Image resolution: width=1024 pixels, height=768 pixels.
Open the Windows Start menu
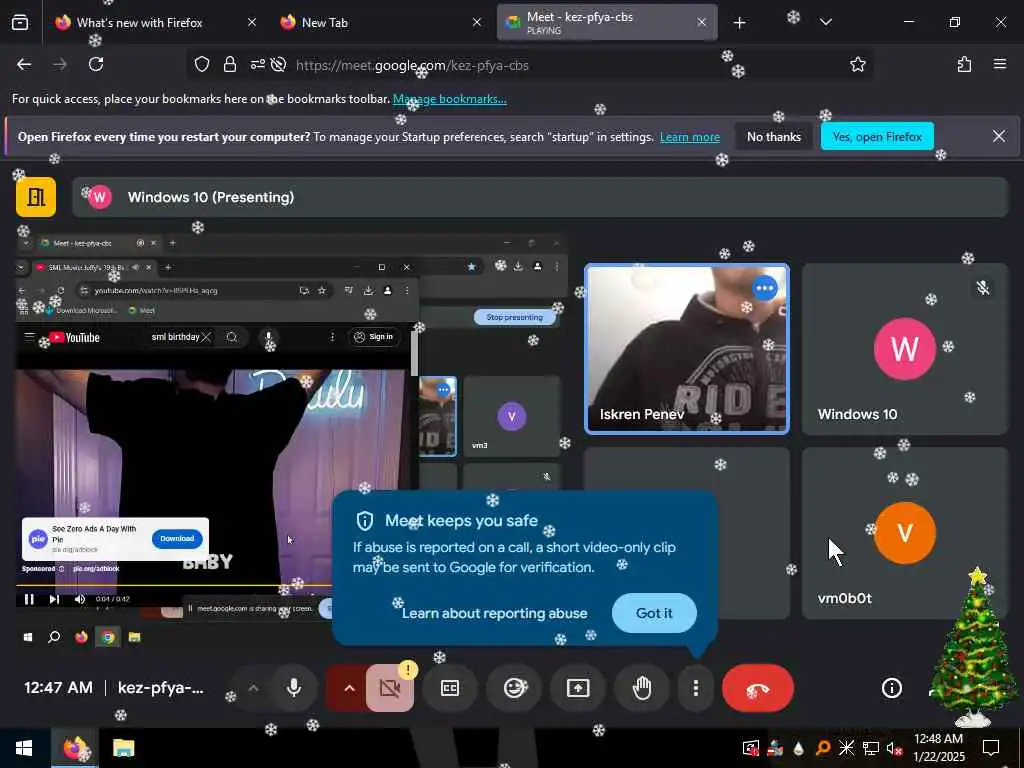pyautogui.click(x=24, y=748)
